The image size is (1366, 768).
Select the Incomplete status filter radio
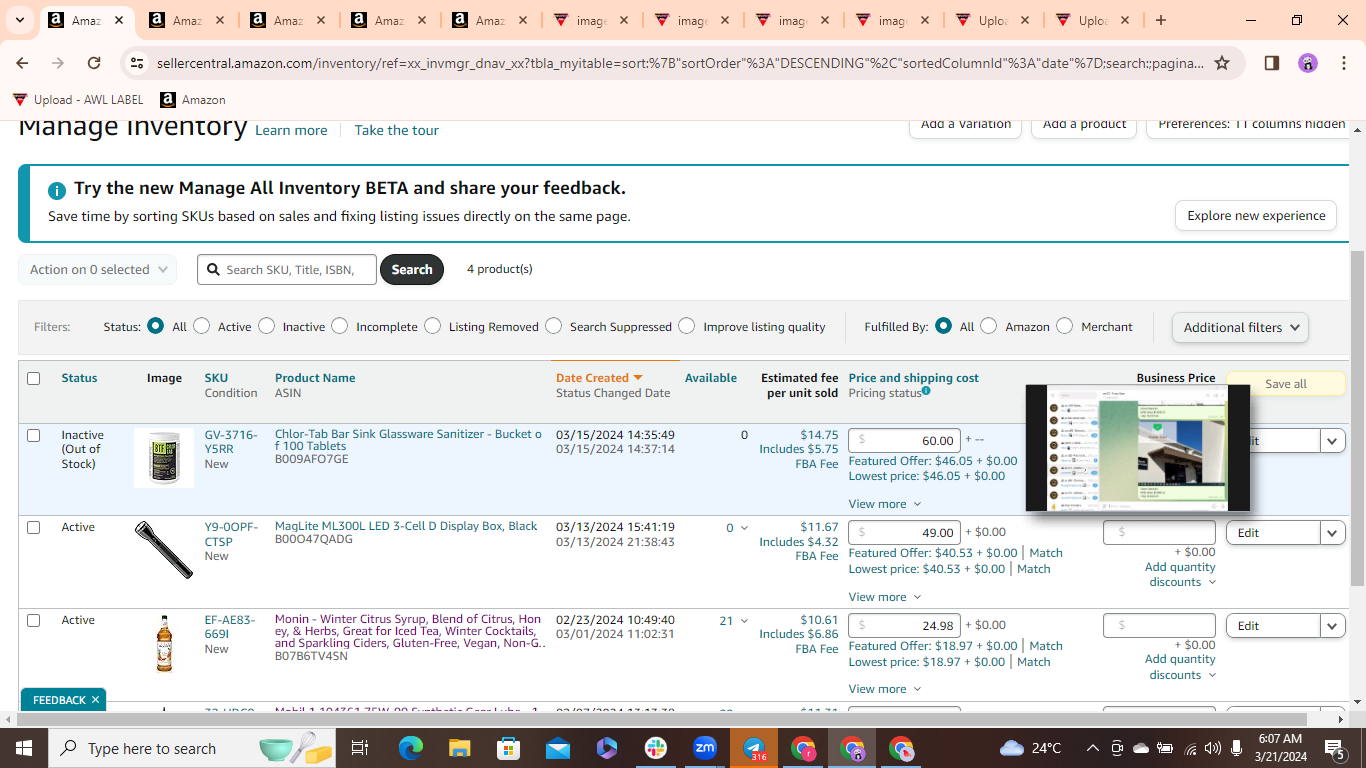[340, 326]
